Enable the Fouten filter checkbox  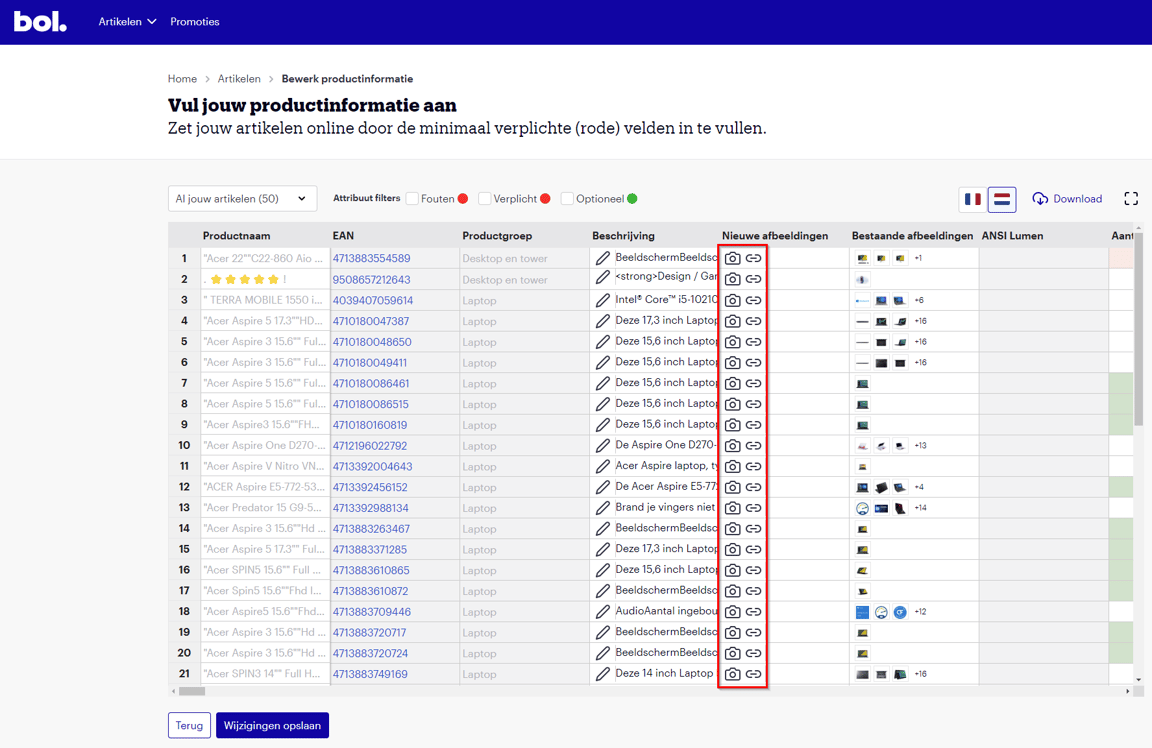412,199
